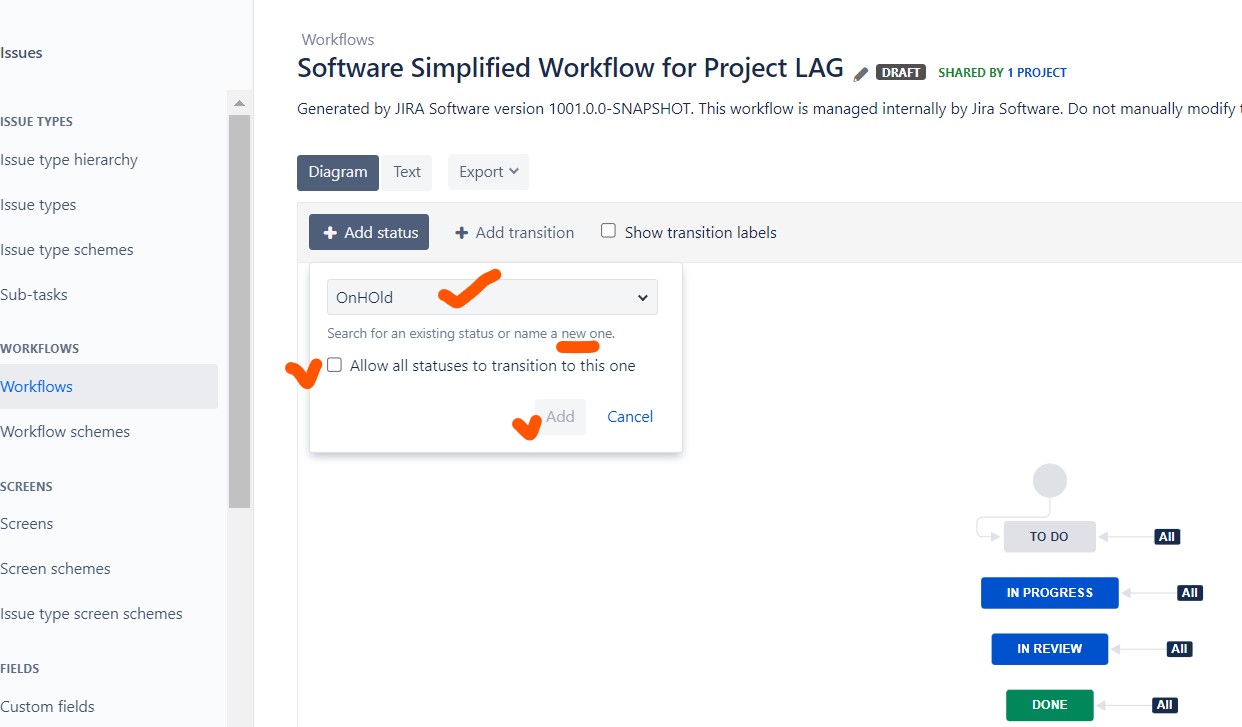1242x727 pixels.
Task: Check Allow all statuses to transition option
Action: click(335, 365)
